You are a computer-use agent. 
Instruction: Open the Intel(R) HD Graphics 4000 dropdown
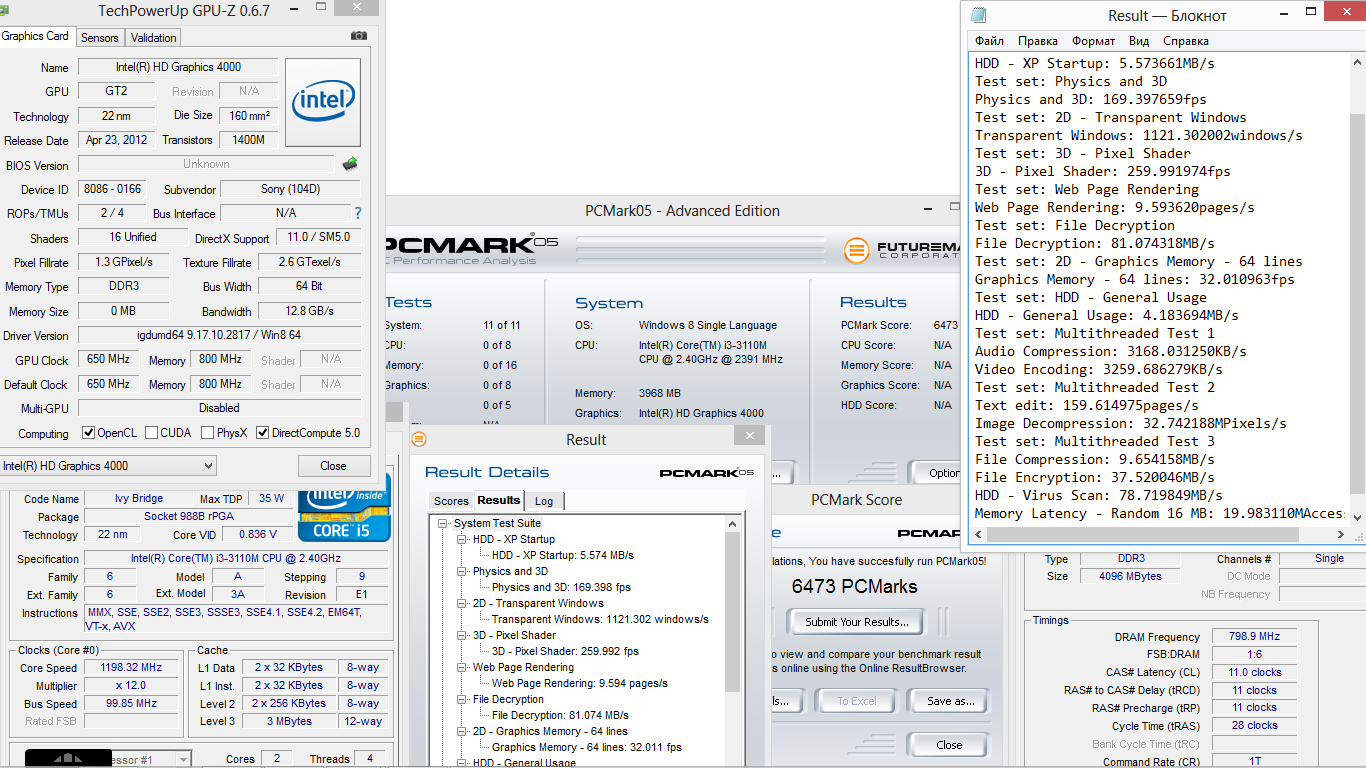(x=108, y=466)
